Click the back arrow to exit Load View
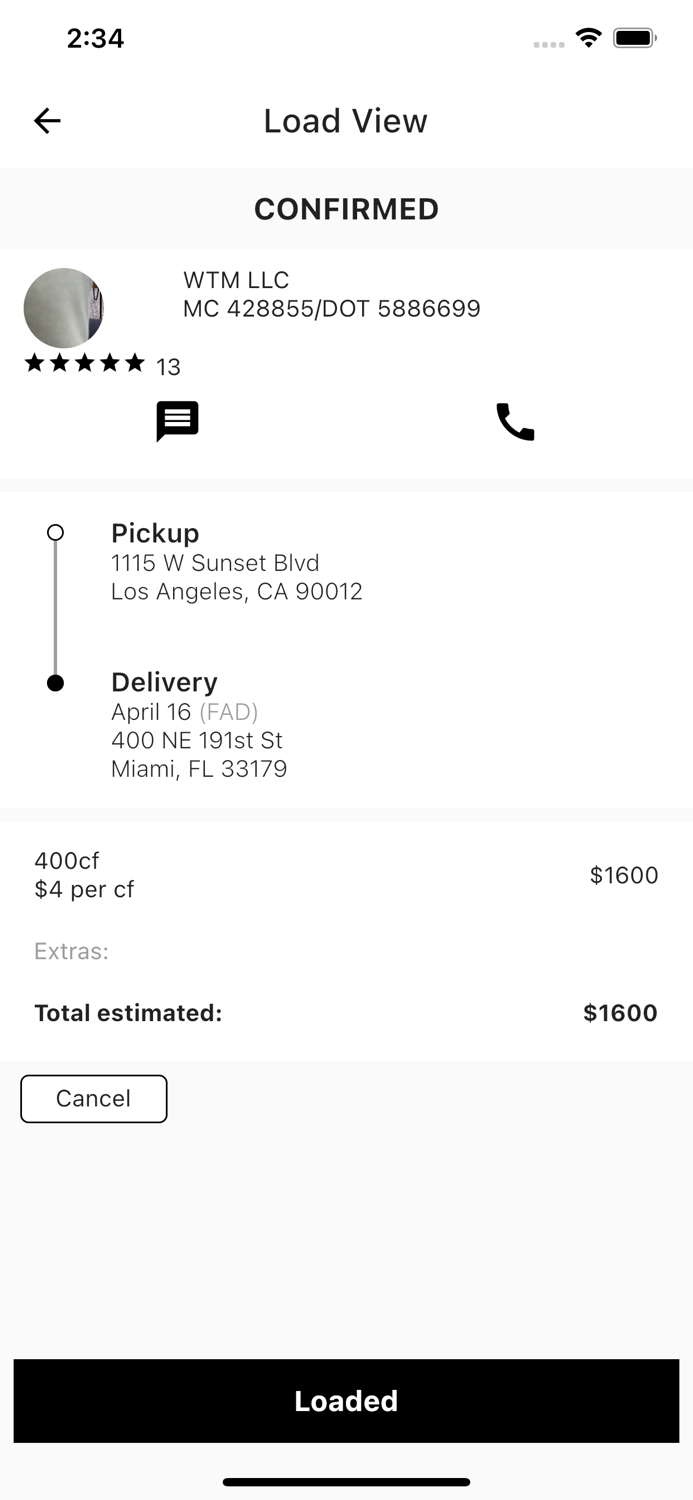Image resolution: width=693 pixels, height=1500 pixels. click(x=46, y=120)
